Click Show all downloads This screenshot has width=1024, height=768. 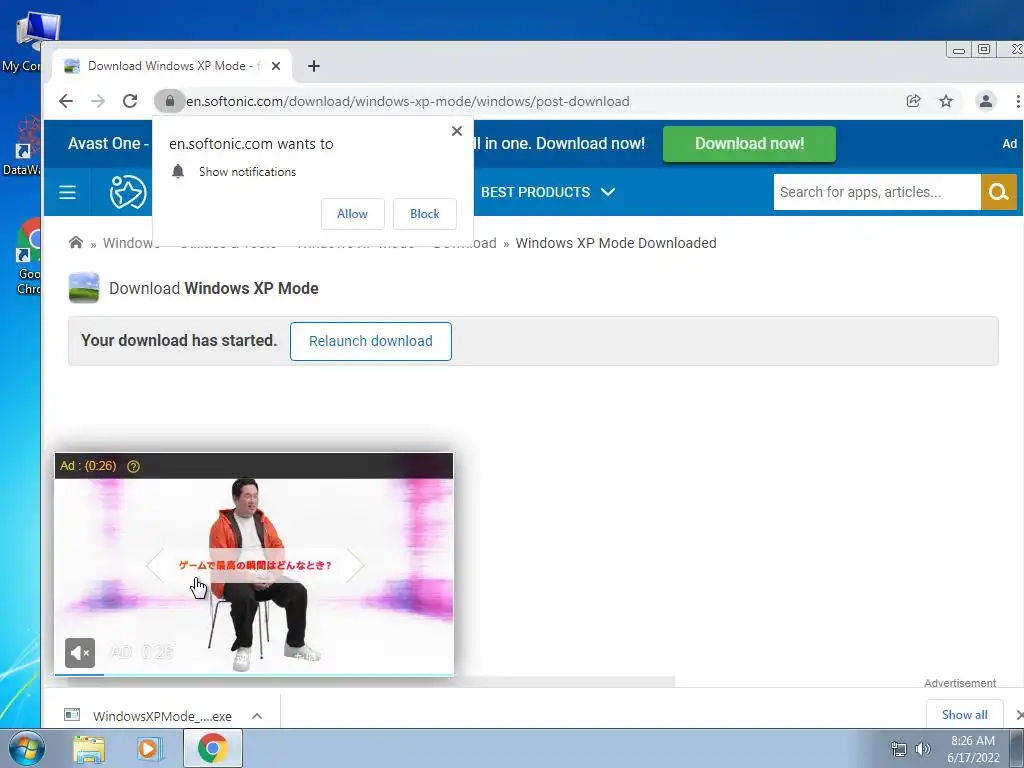tap(965, 714)
